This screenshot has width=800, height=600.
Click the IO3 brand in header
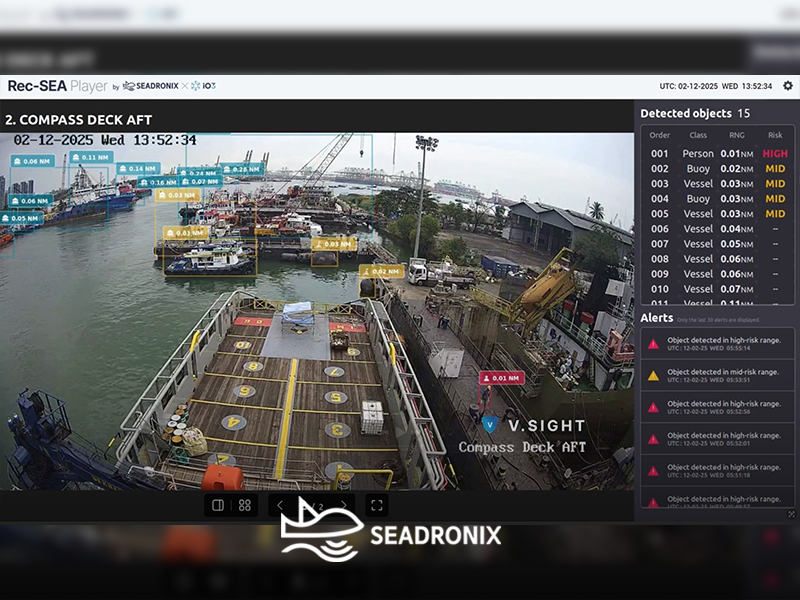[x=203, y=86]
